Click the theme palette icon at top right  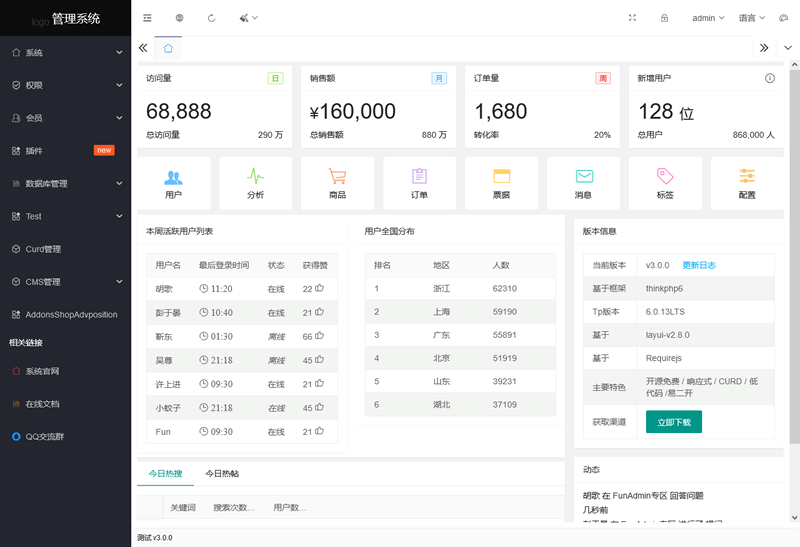click(784, 18)
